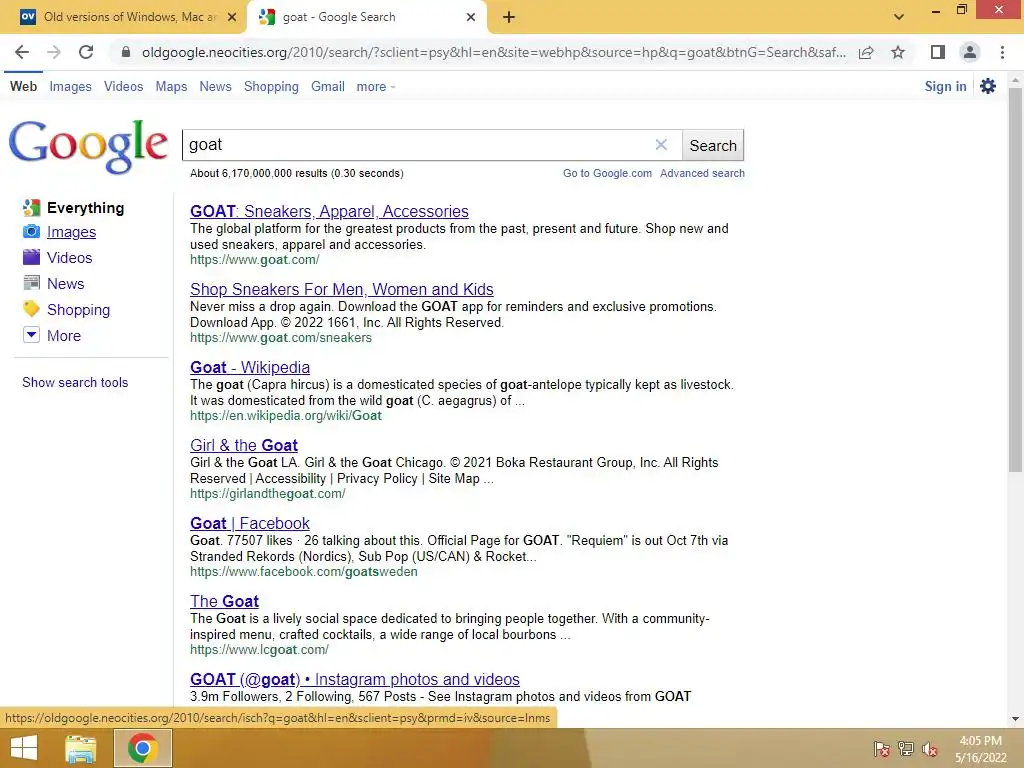Clear the search box with the X
Viewport: 1024px width, 768px height.
pos(661,144)
